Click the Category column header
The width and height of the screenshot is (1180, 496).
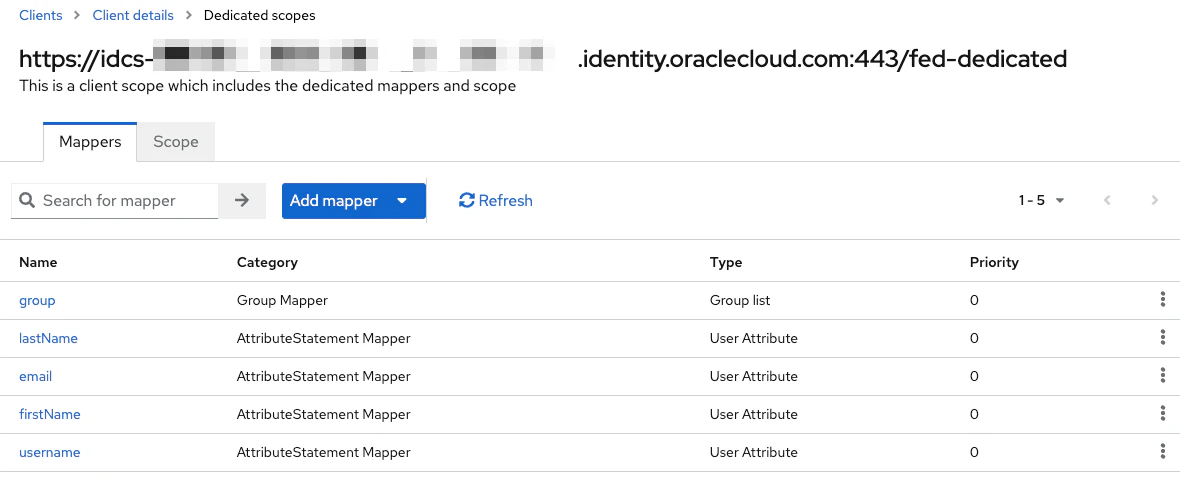point(267,262)
